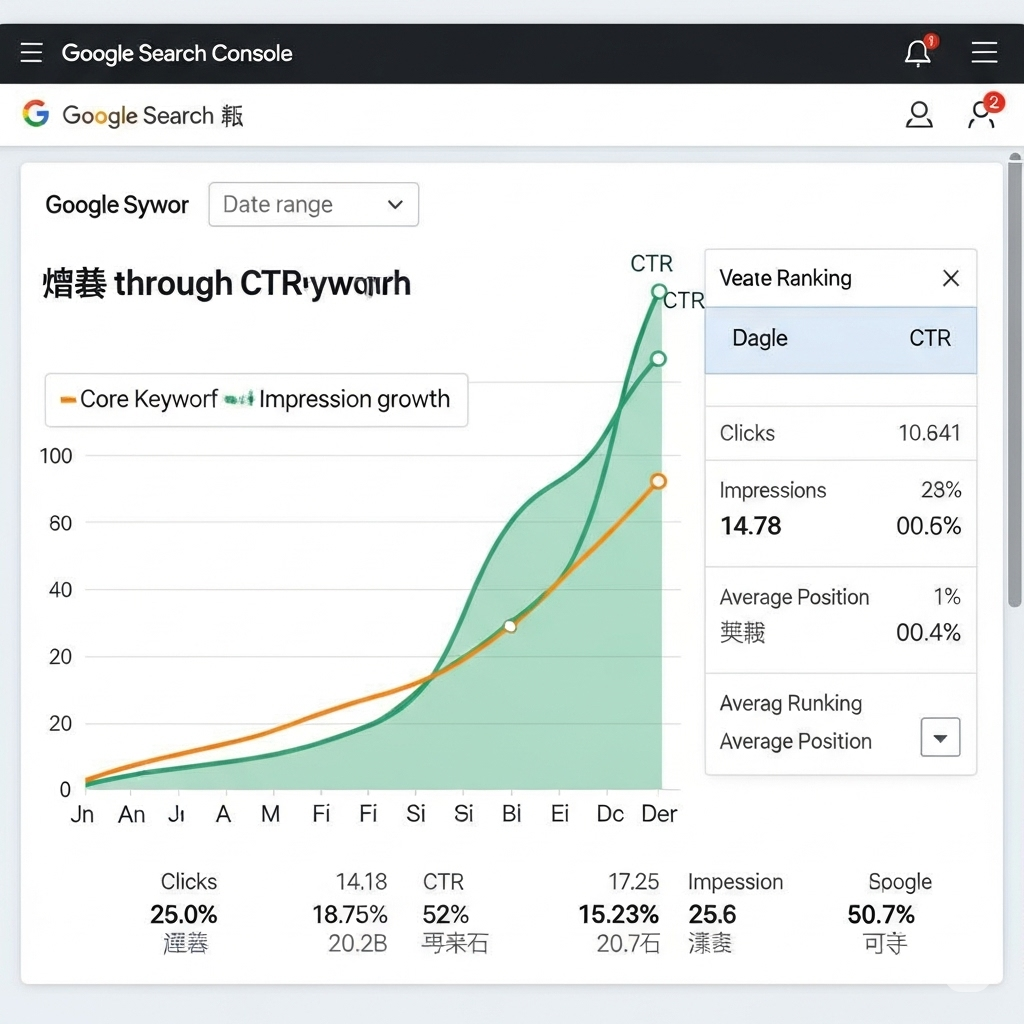Open the notifications bell icon
The image size is (1024, 1024).
919,52
